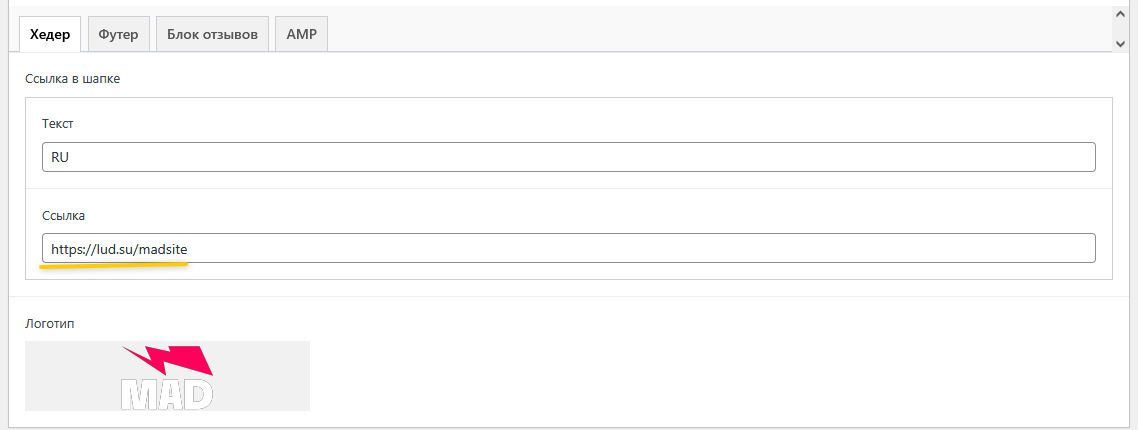
Task: Click the MAD lettering in logo image
Action: tap(167, 393)
